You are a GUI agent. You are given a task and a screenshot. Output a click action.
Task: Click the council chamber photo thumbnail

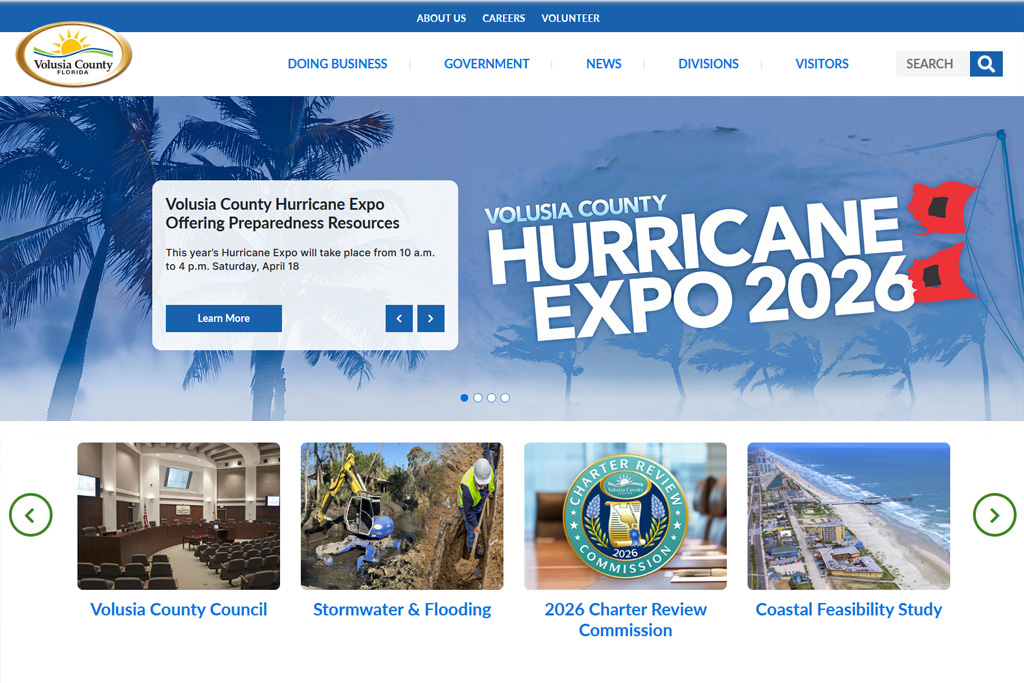click(179, 516)
